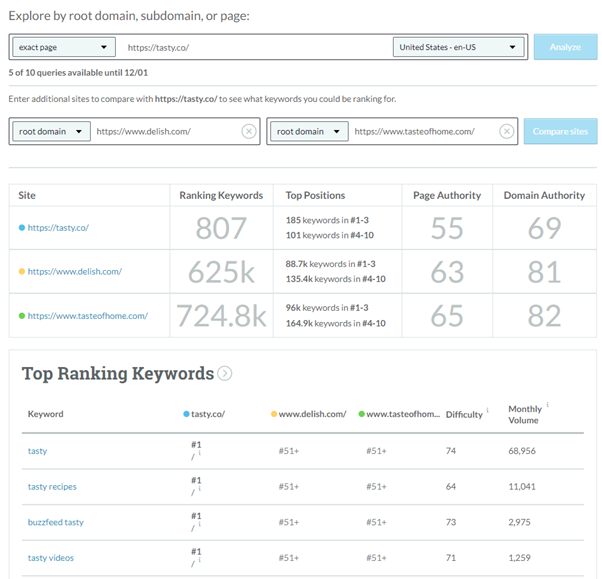Click info icon in tasty videos row
The image size is (602, 579).
point(200,560)
